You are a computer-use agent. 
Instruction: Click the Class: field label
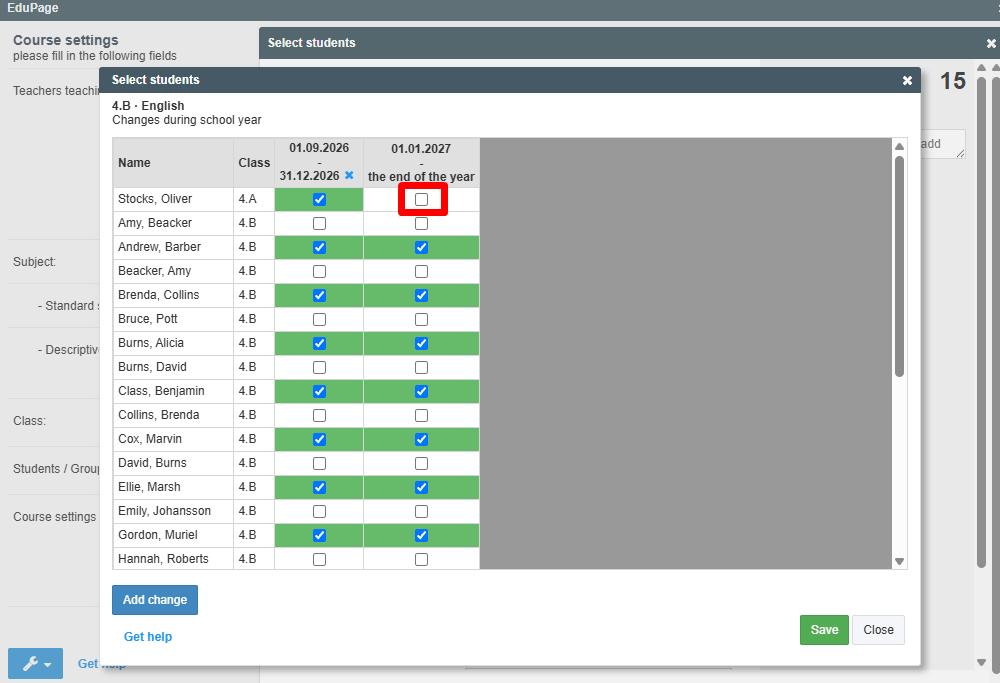pyautogui.click(x=29, y=421)
